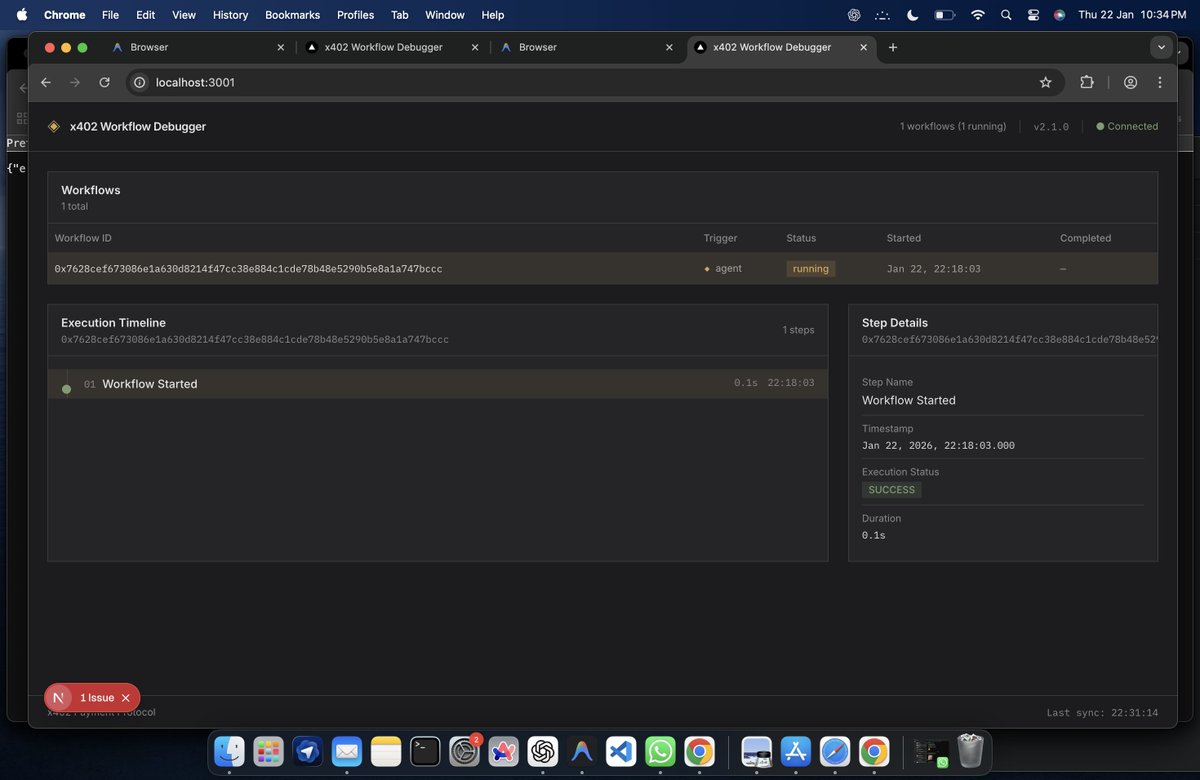This screenshot has width=1200, height=780.
Task: Click the Completed column header
Action: click(1085, 238)
